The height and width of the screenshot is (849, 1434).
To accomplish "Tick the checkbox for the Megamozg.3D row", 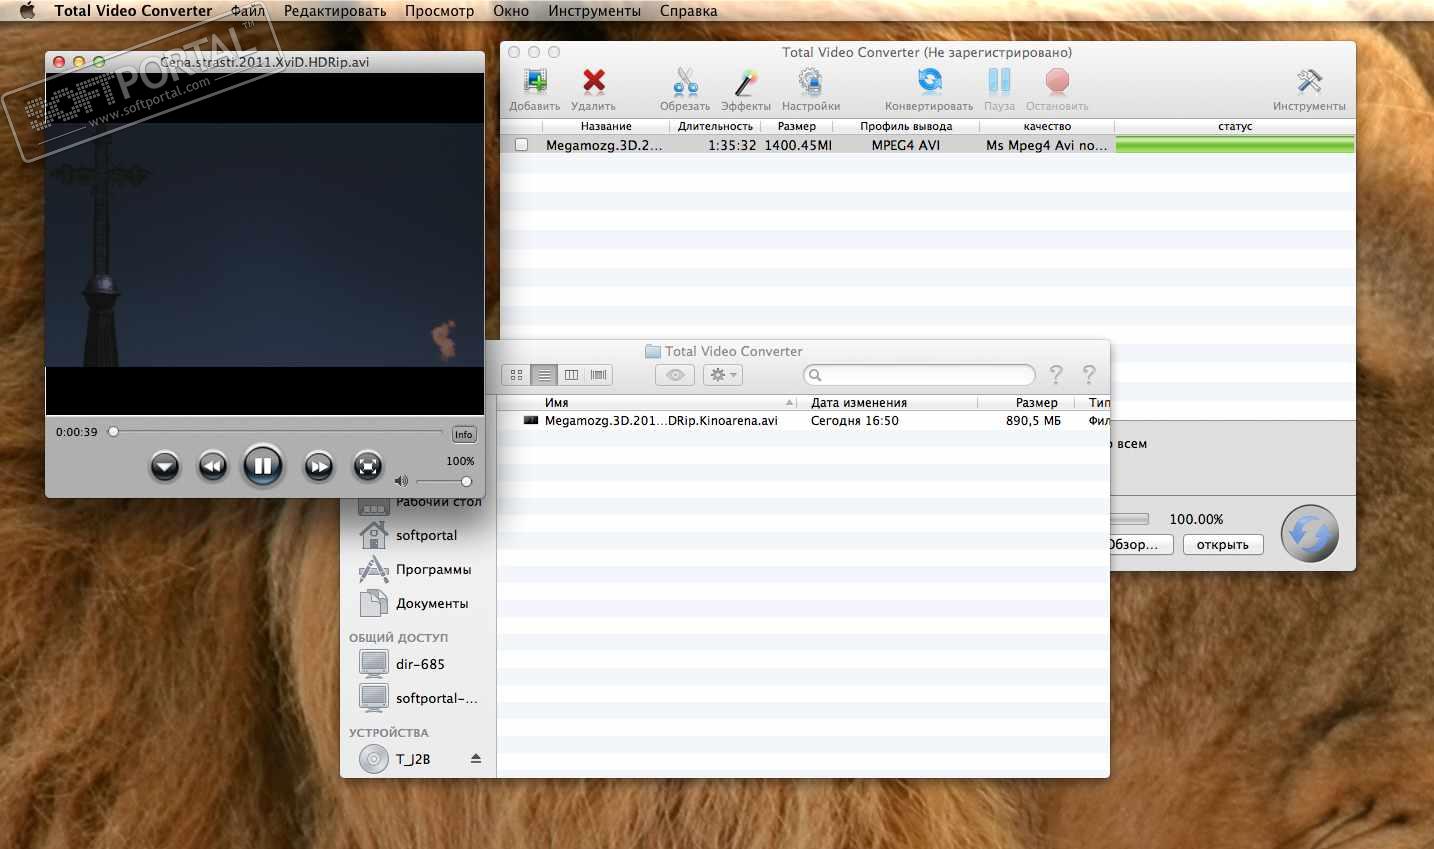I will (521, 145).
